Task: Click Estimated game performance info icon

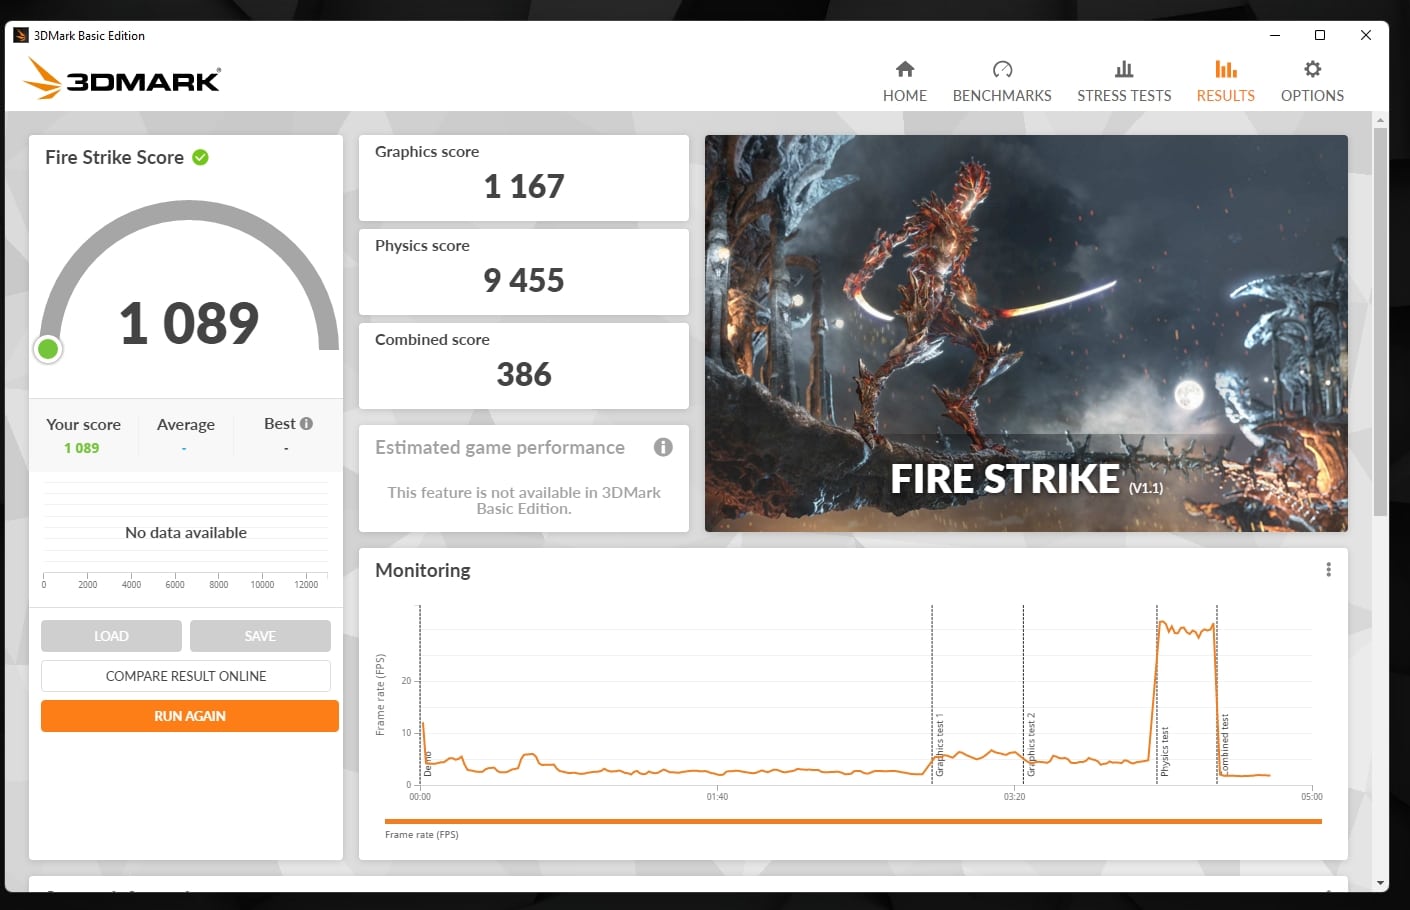Action: click(x=663, y=447)
